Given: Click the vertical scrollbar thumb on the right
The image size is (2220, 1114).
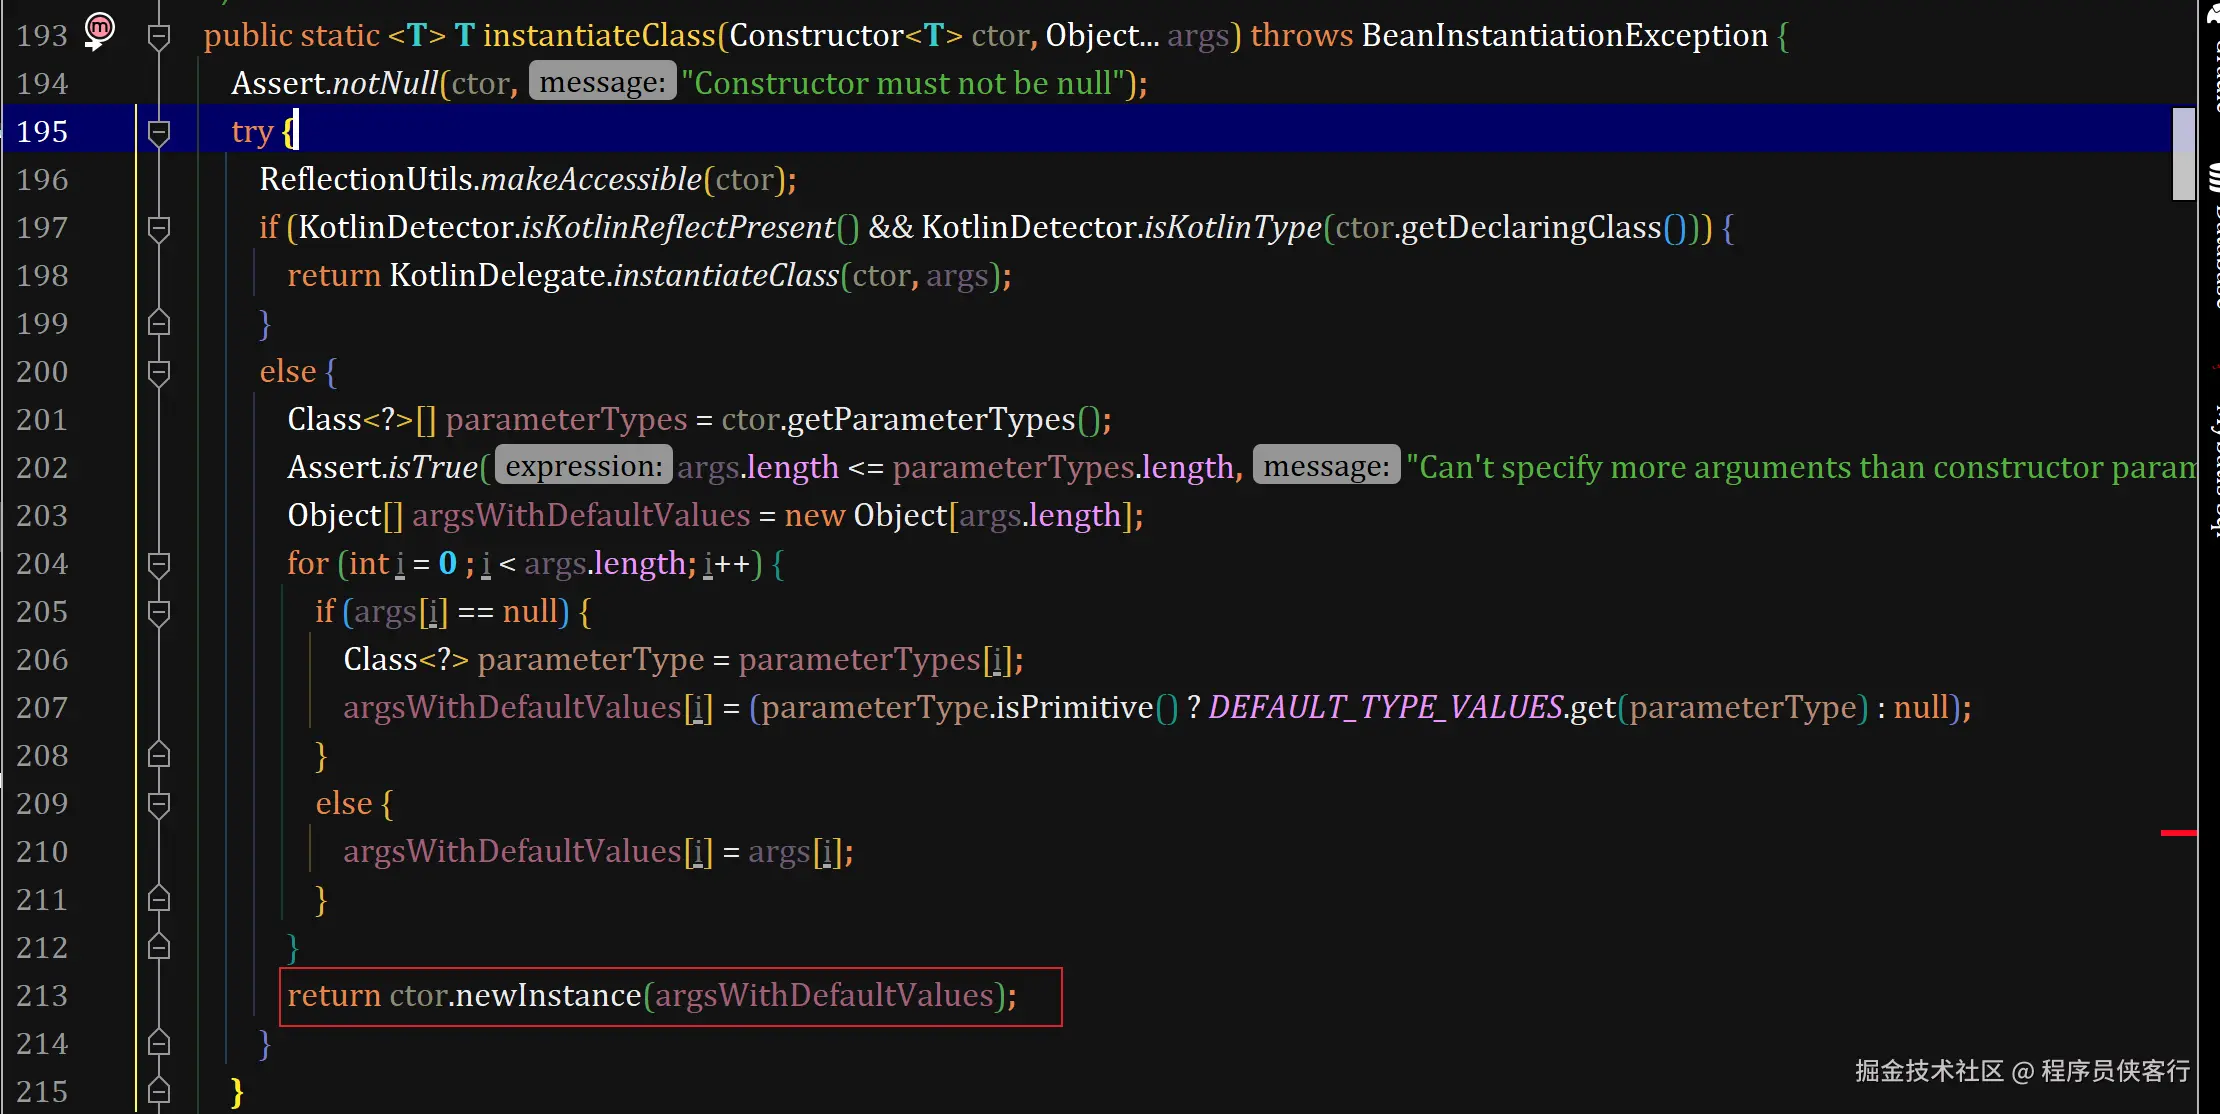Looking at the screenshot, I should point(2183,153).
